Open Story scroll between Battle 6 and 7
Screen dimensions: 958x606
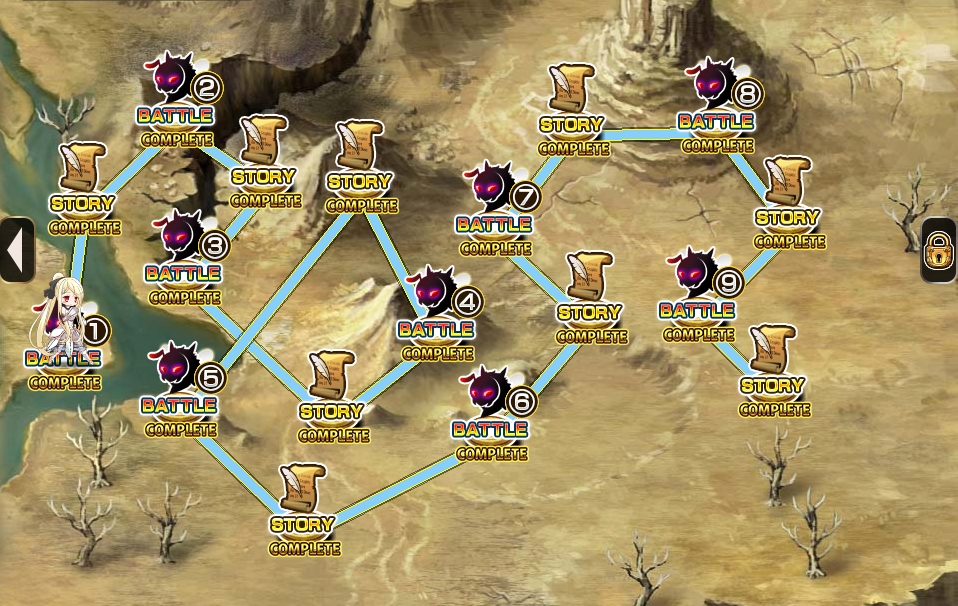click(591, 298)
